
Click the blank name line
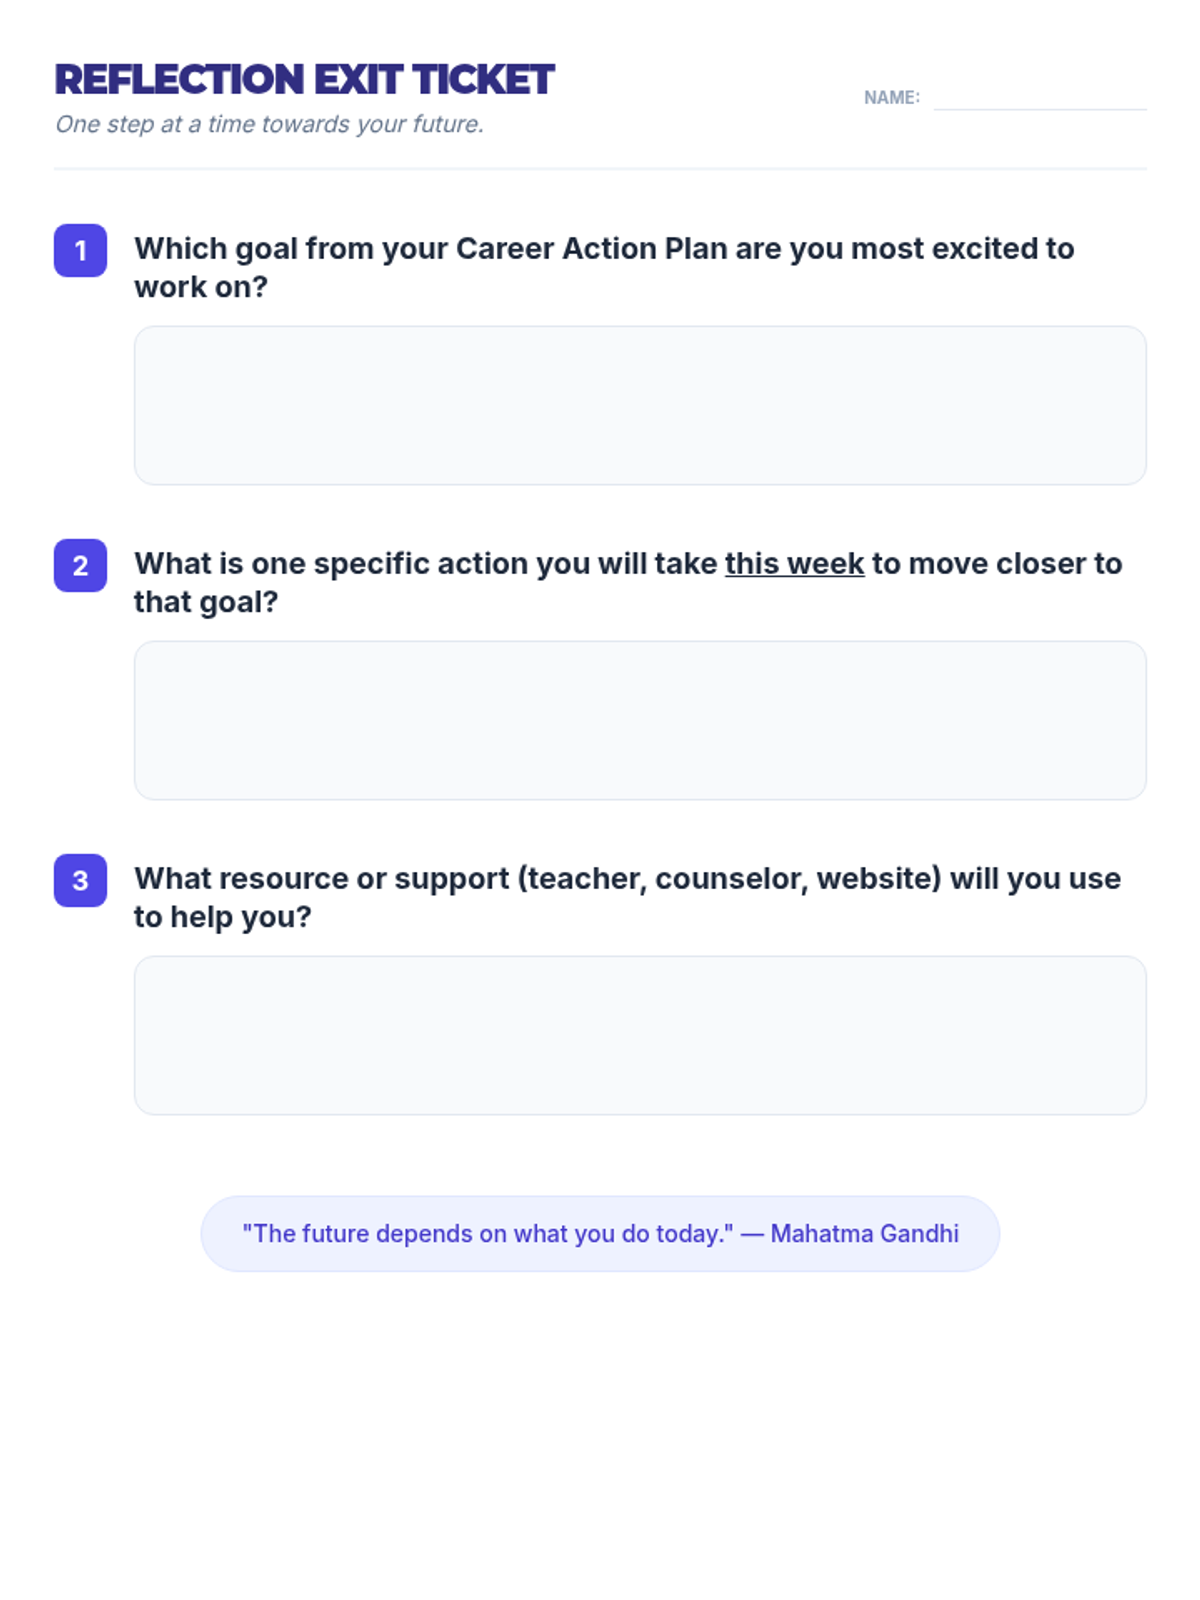coord(1039,100)
